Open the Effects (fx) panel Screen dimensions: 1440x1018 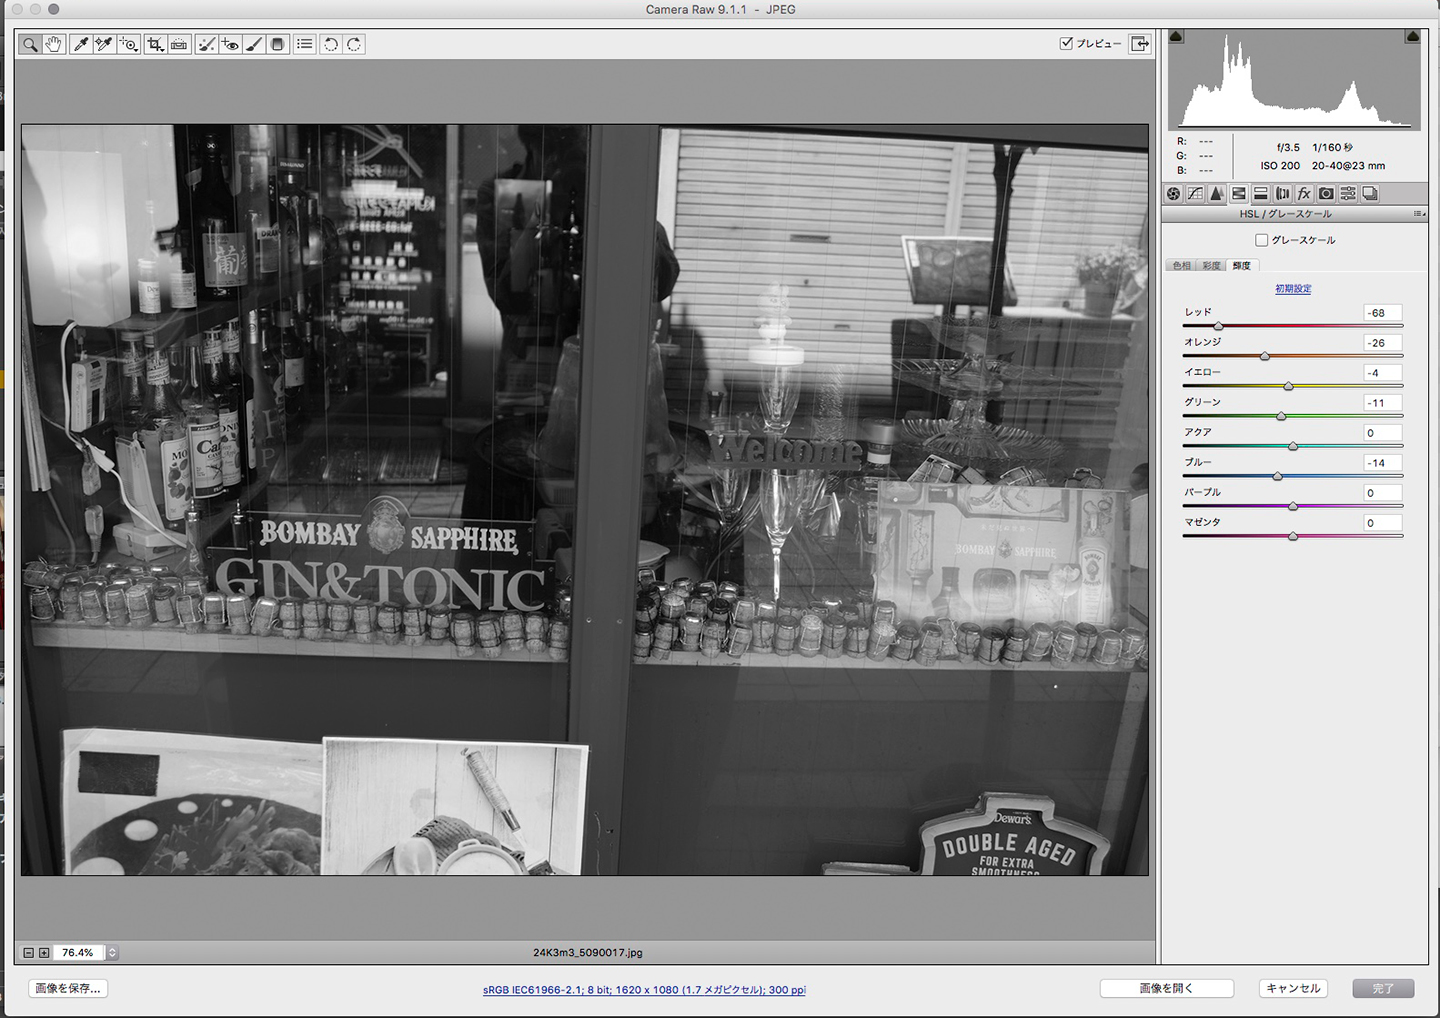[x=1304, y=194]
